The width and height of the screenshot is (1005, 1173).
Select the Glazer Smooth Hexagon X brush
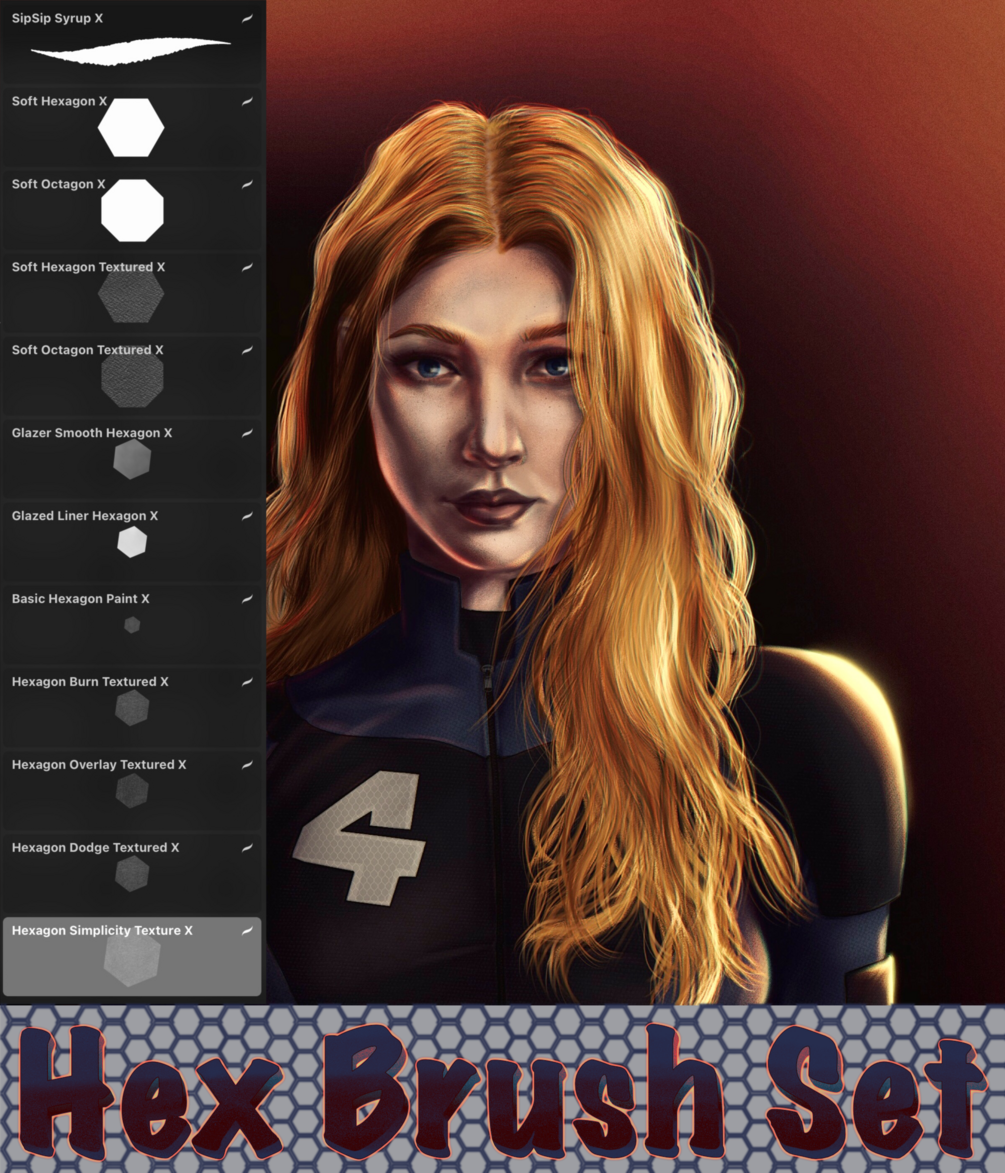(x=132, y=459)
